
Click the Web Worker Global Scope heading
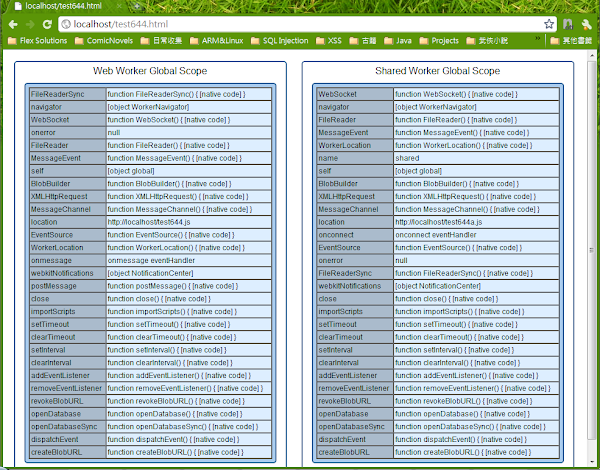coord(150,71)
